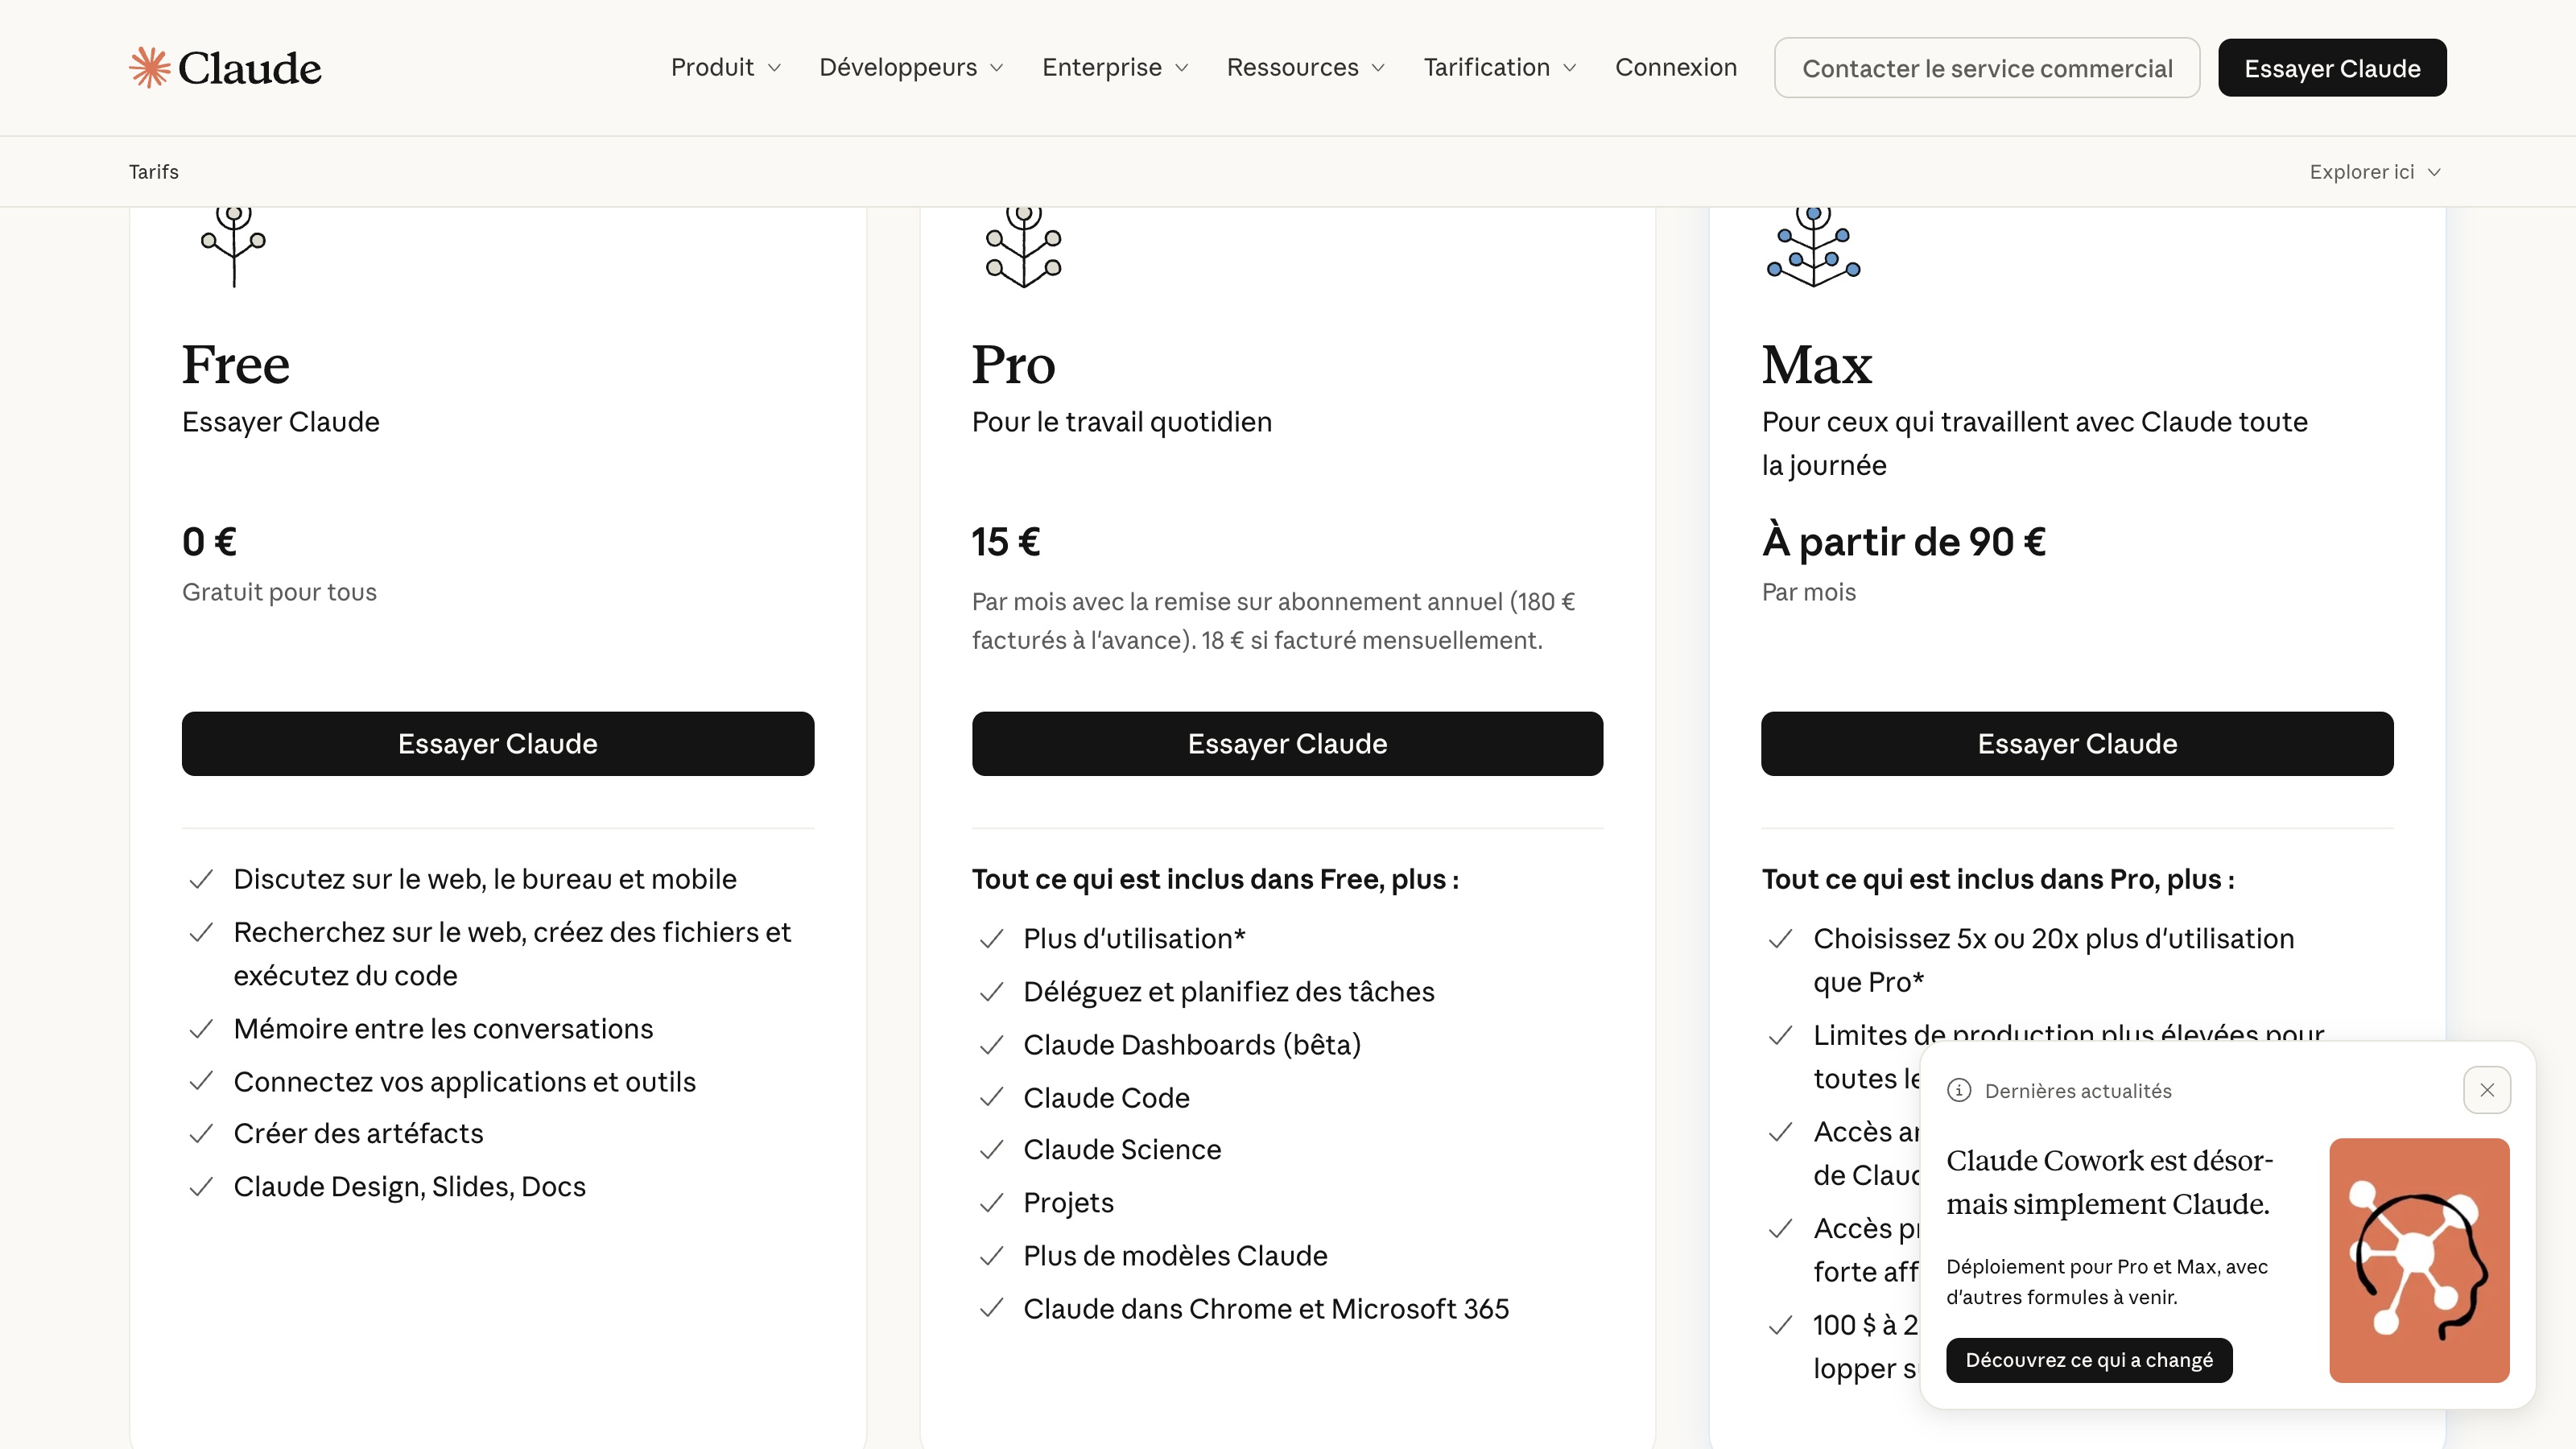Click checkmark beside Limites de production
The width and height of the screenshot is (2576, 1449).
[x=1780, y=1035]
